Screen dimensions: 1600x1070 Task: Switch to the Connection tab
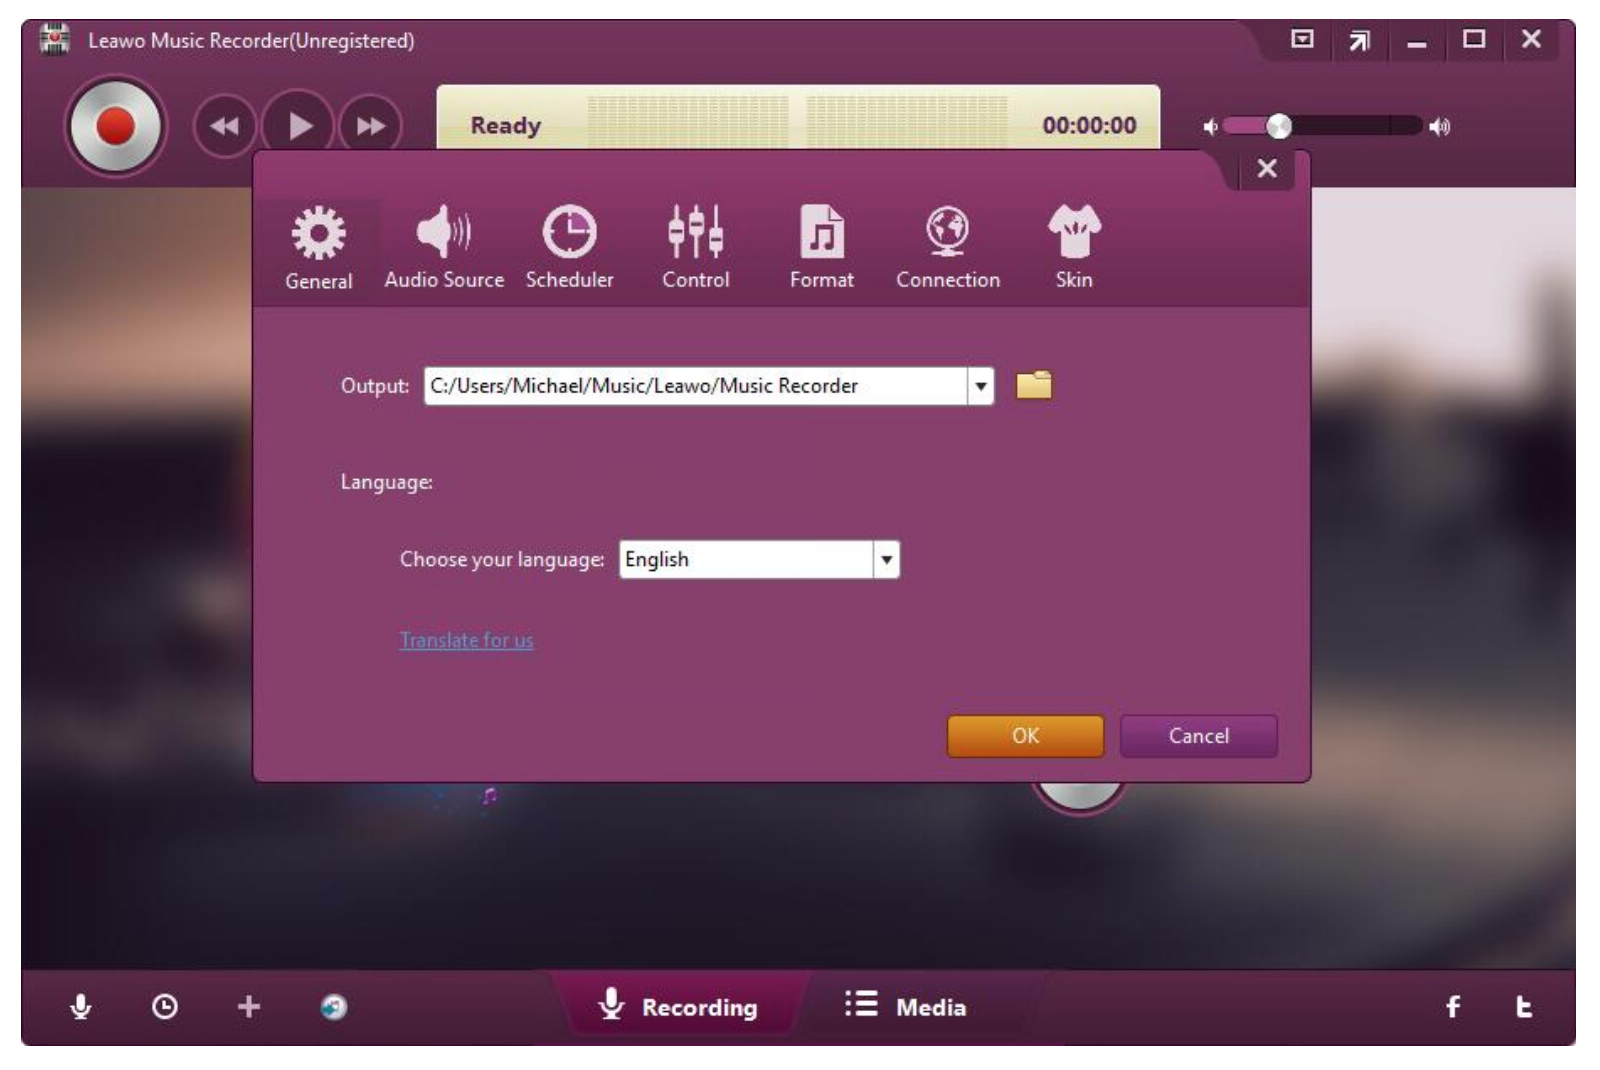tap(948, 248)
